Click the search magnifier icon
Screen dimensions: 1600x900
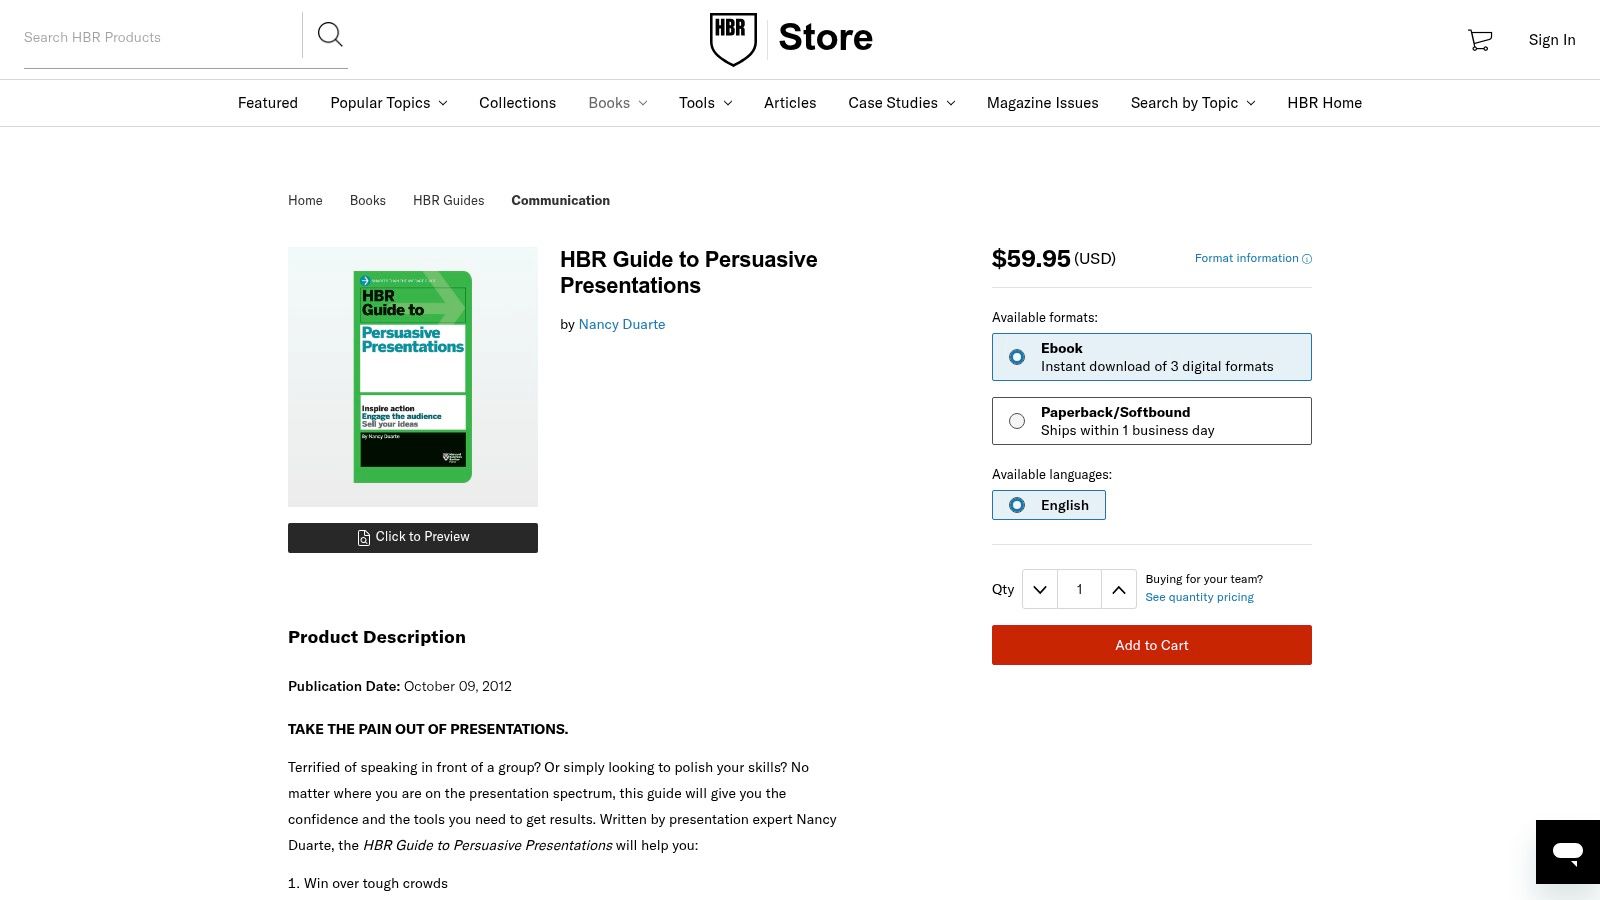tap(330, 35)
